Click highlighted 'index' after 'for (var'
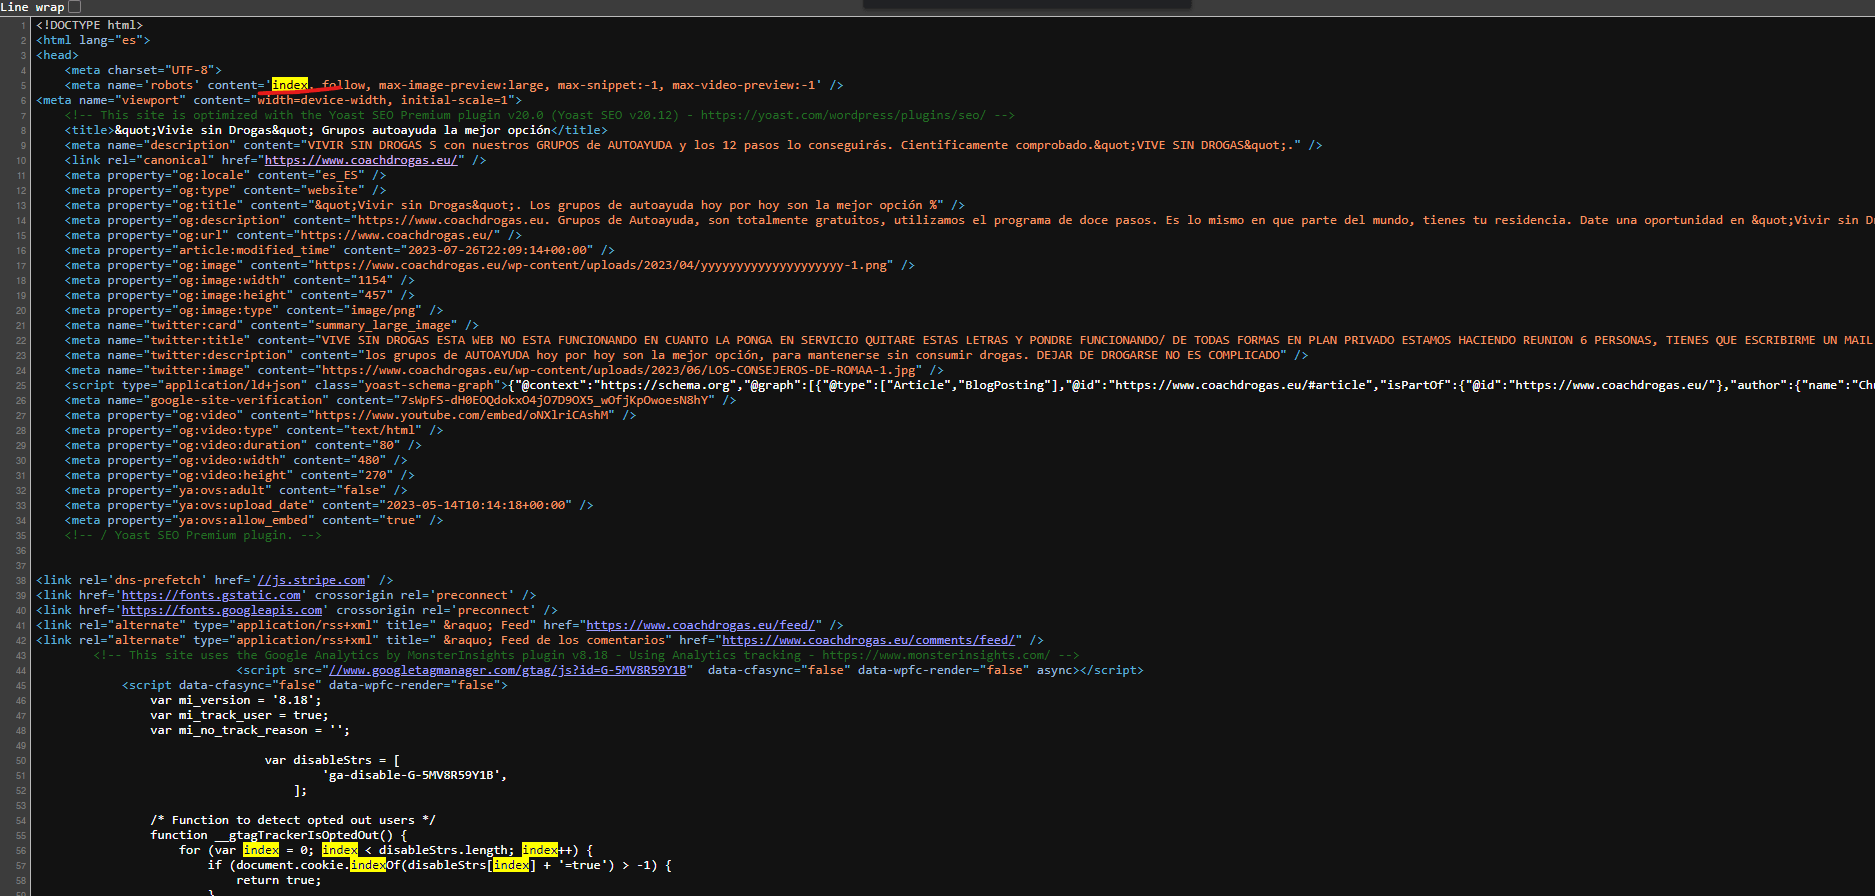The image size is (1875, 896). tap(261, 850)
